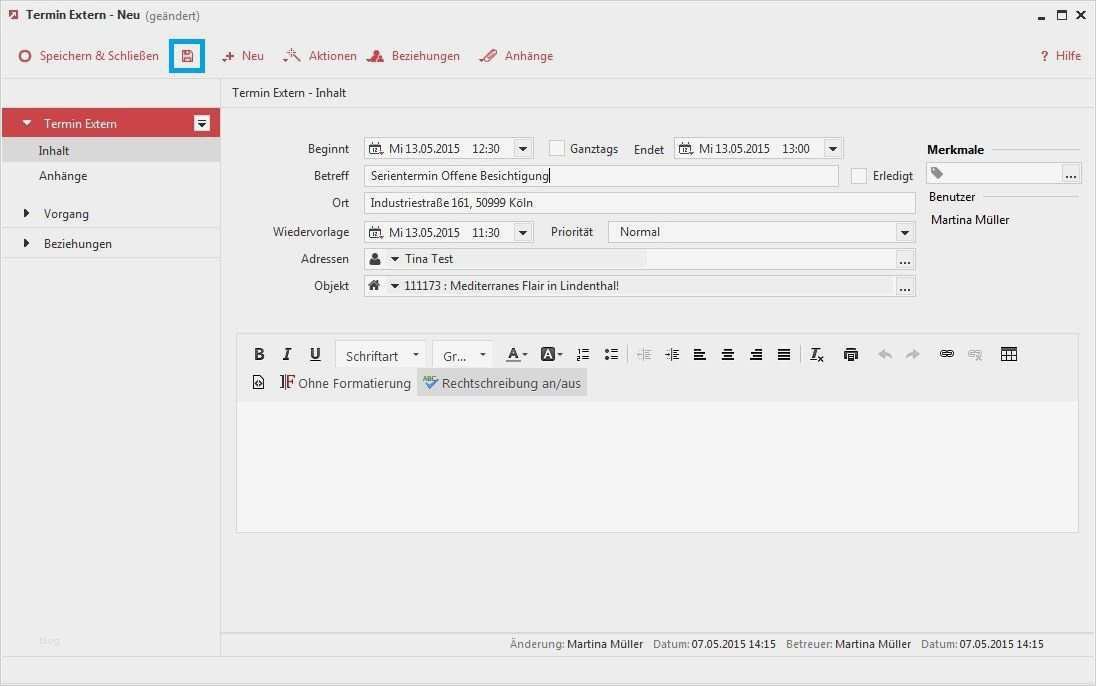Open the Aktionen menu
Image resolution: width=1096 pixels, height=686 pixels.
click(319, 56)
